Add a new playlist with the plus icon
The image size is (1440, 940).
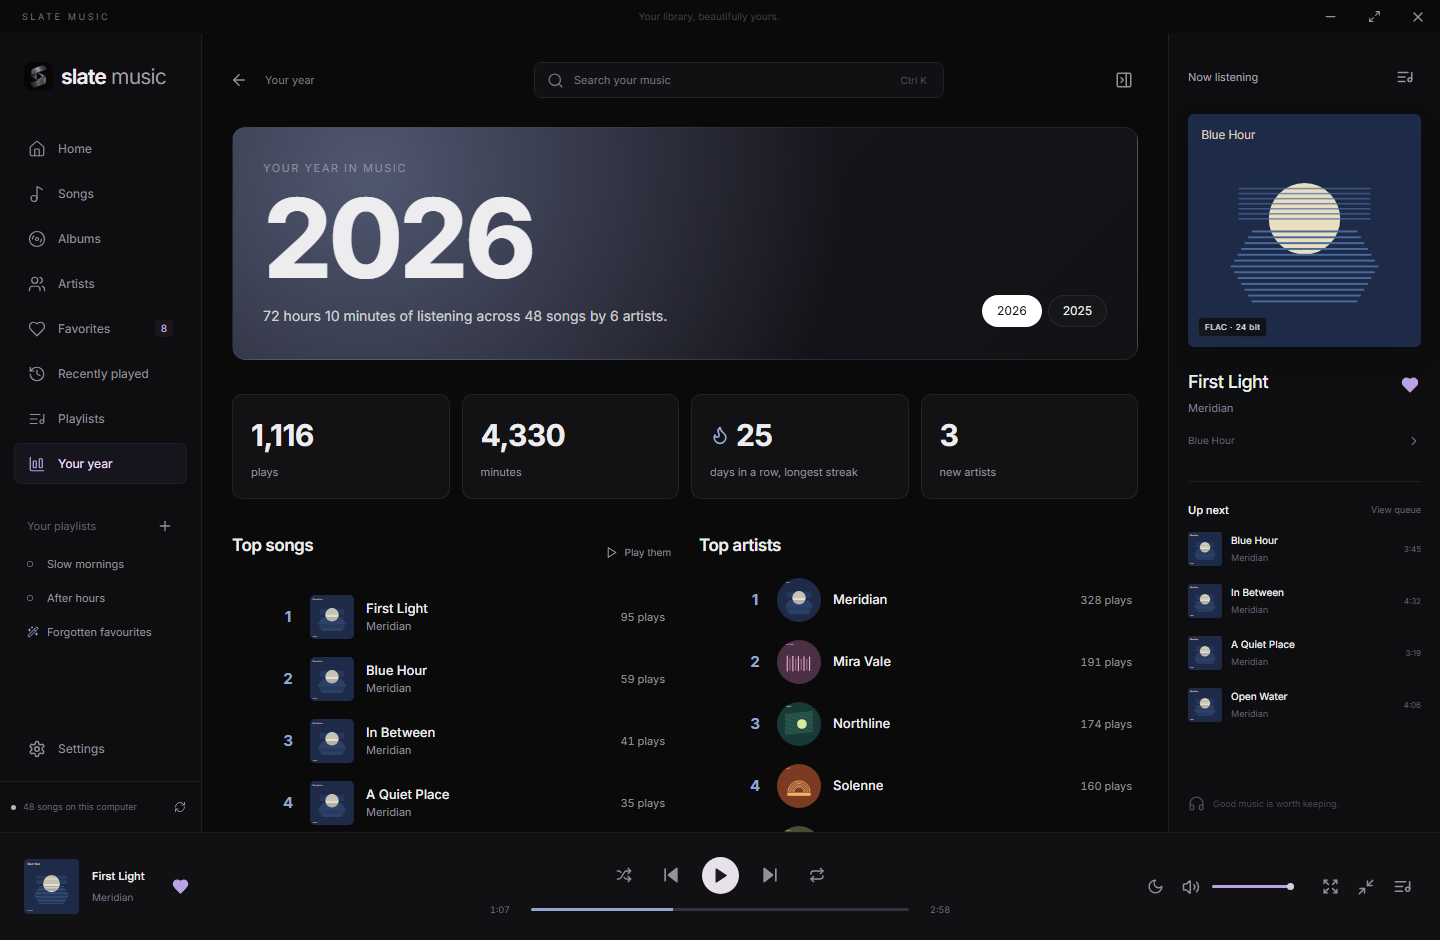[165, 526]
